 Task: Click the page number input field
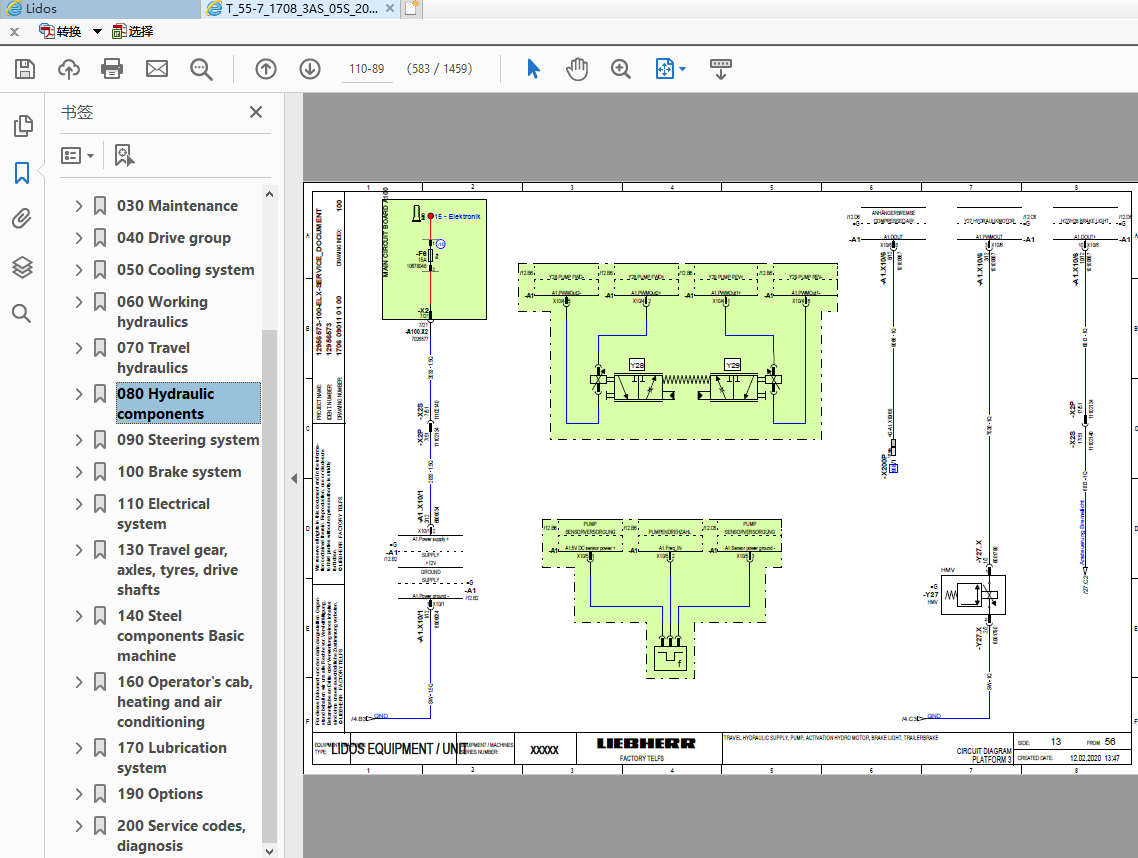coord(366,69)
